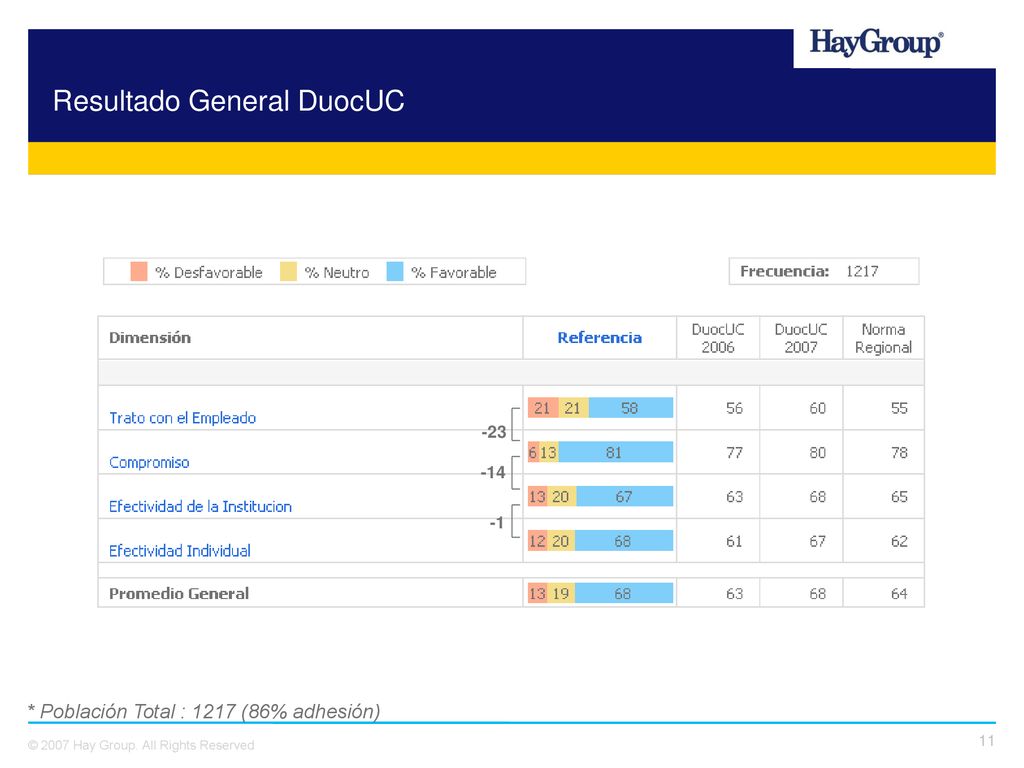Click the DuocUC 2006 column header
1024x768 pixels.
coord(718,338)
